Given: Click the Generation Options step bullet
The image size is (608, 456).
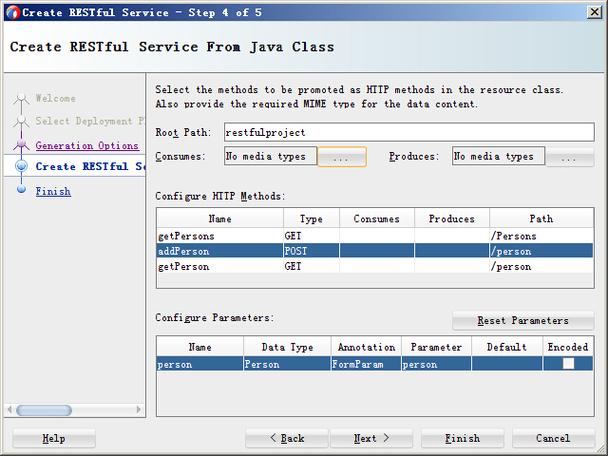Looking at the screenshot, I should coord(21,145).
